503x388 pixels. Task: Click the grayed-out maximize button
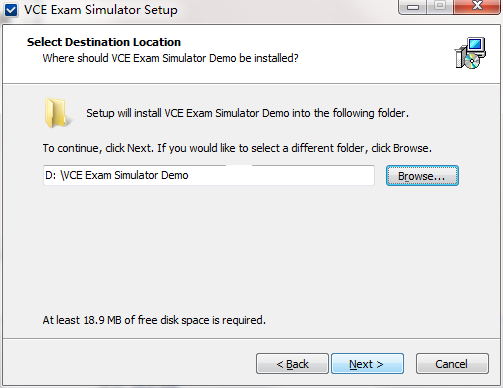tap(440, 6)
